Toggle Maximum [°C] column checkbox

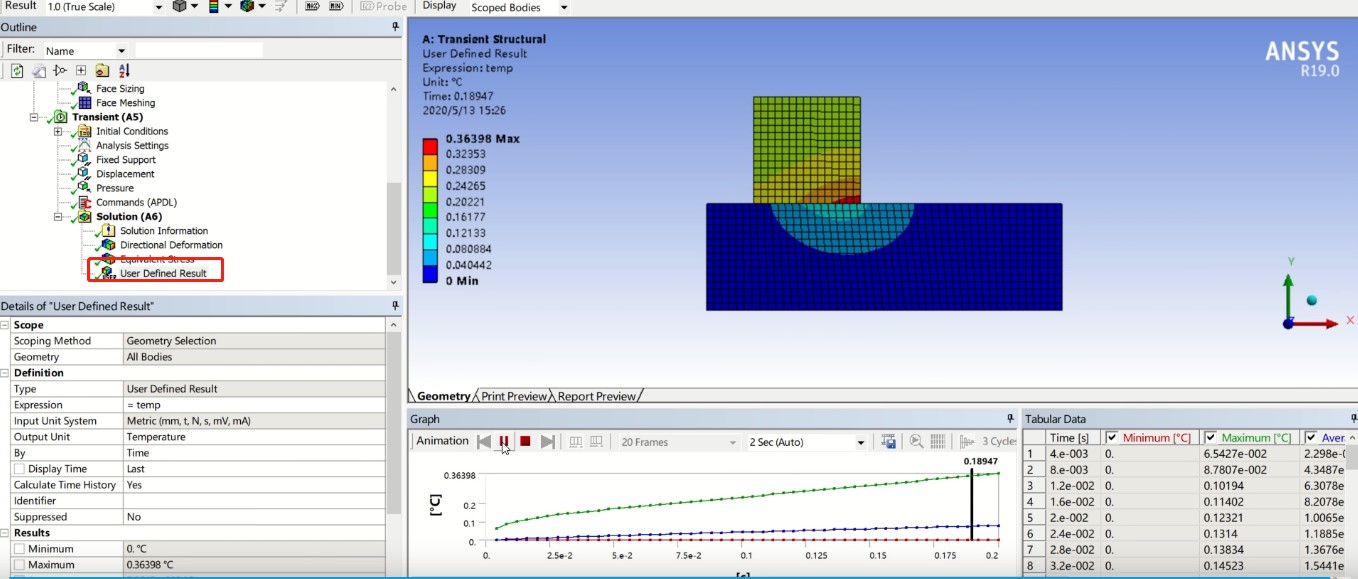point(1211,438)
